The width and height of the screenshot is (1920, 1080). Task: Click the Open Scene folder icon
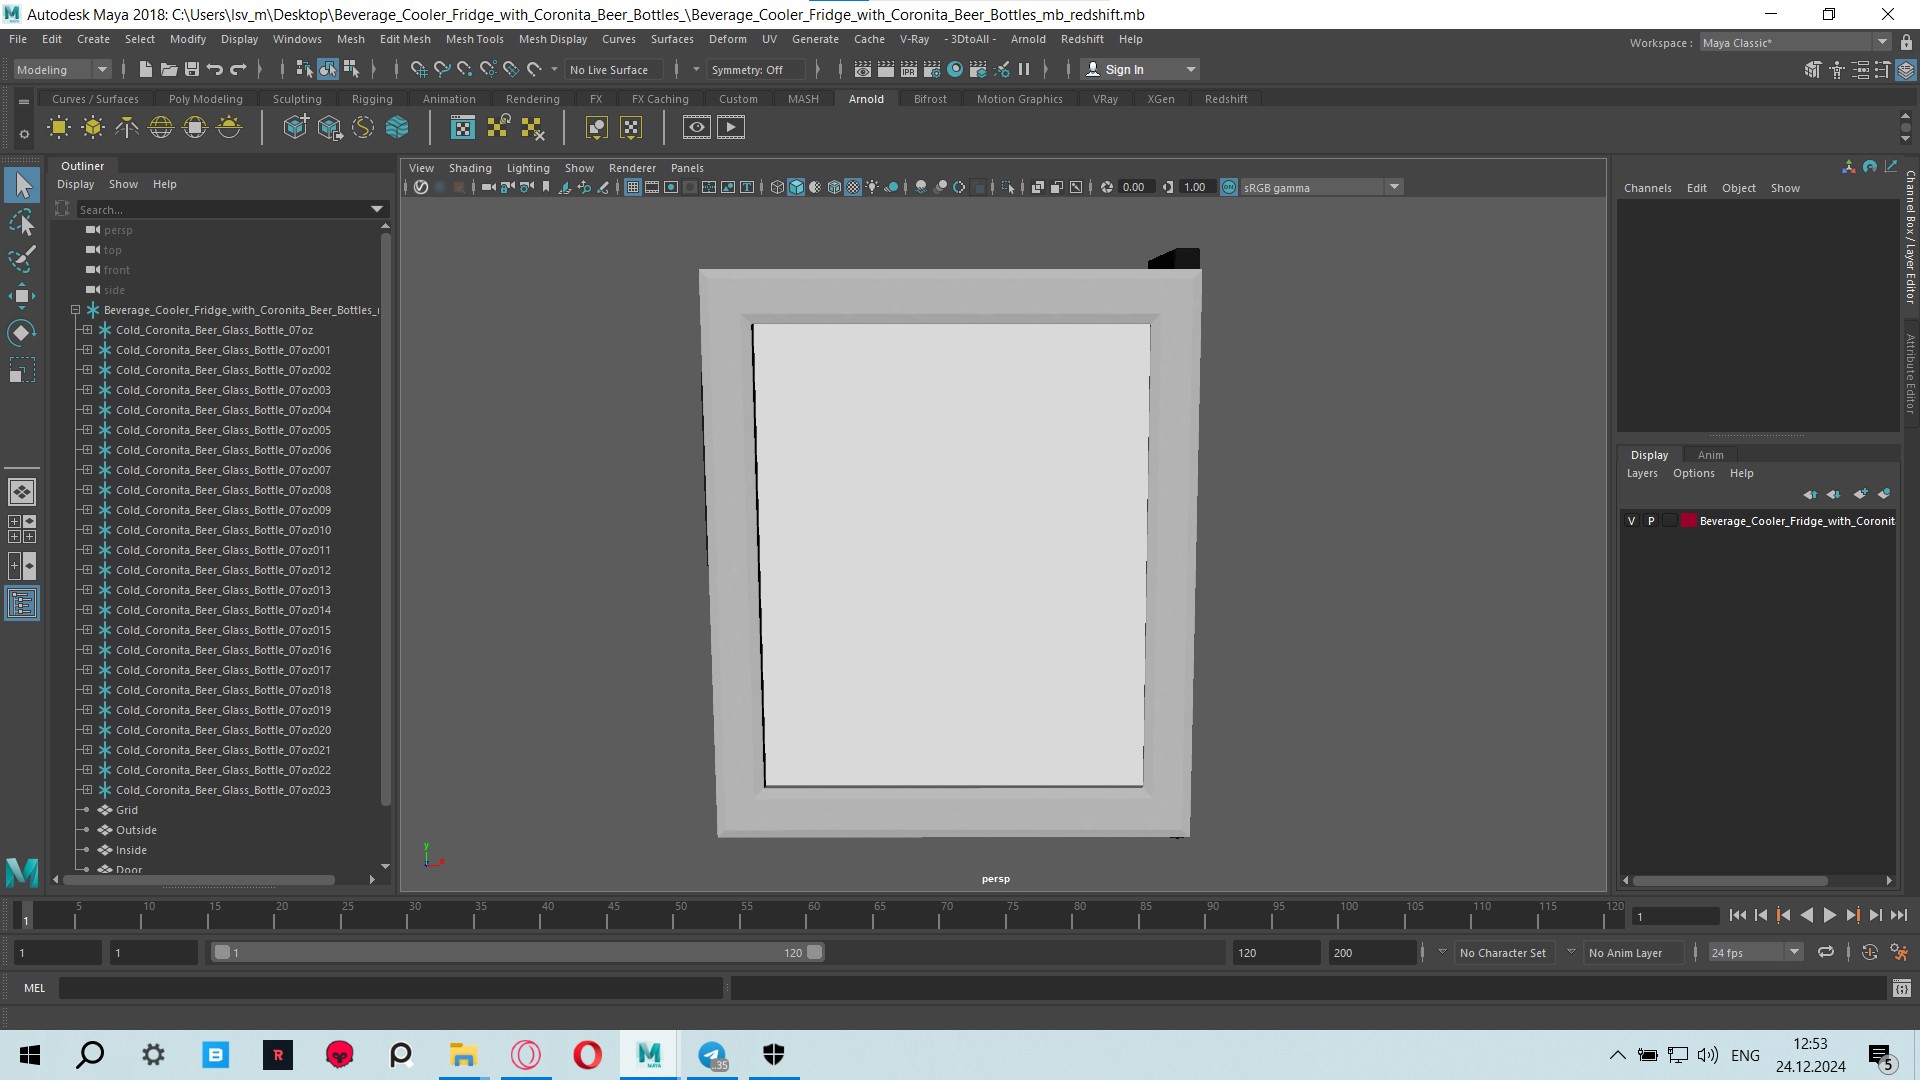[168, 69]
